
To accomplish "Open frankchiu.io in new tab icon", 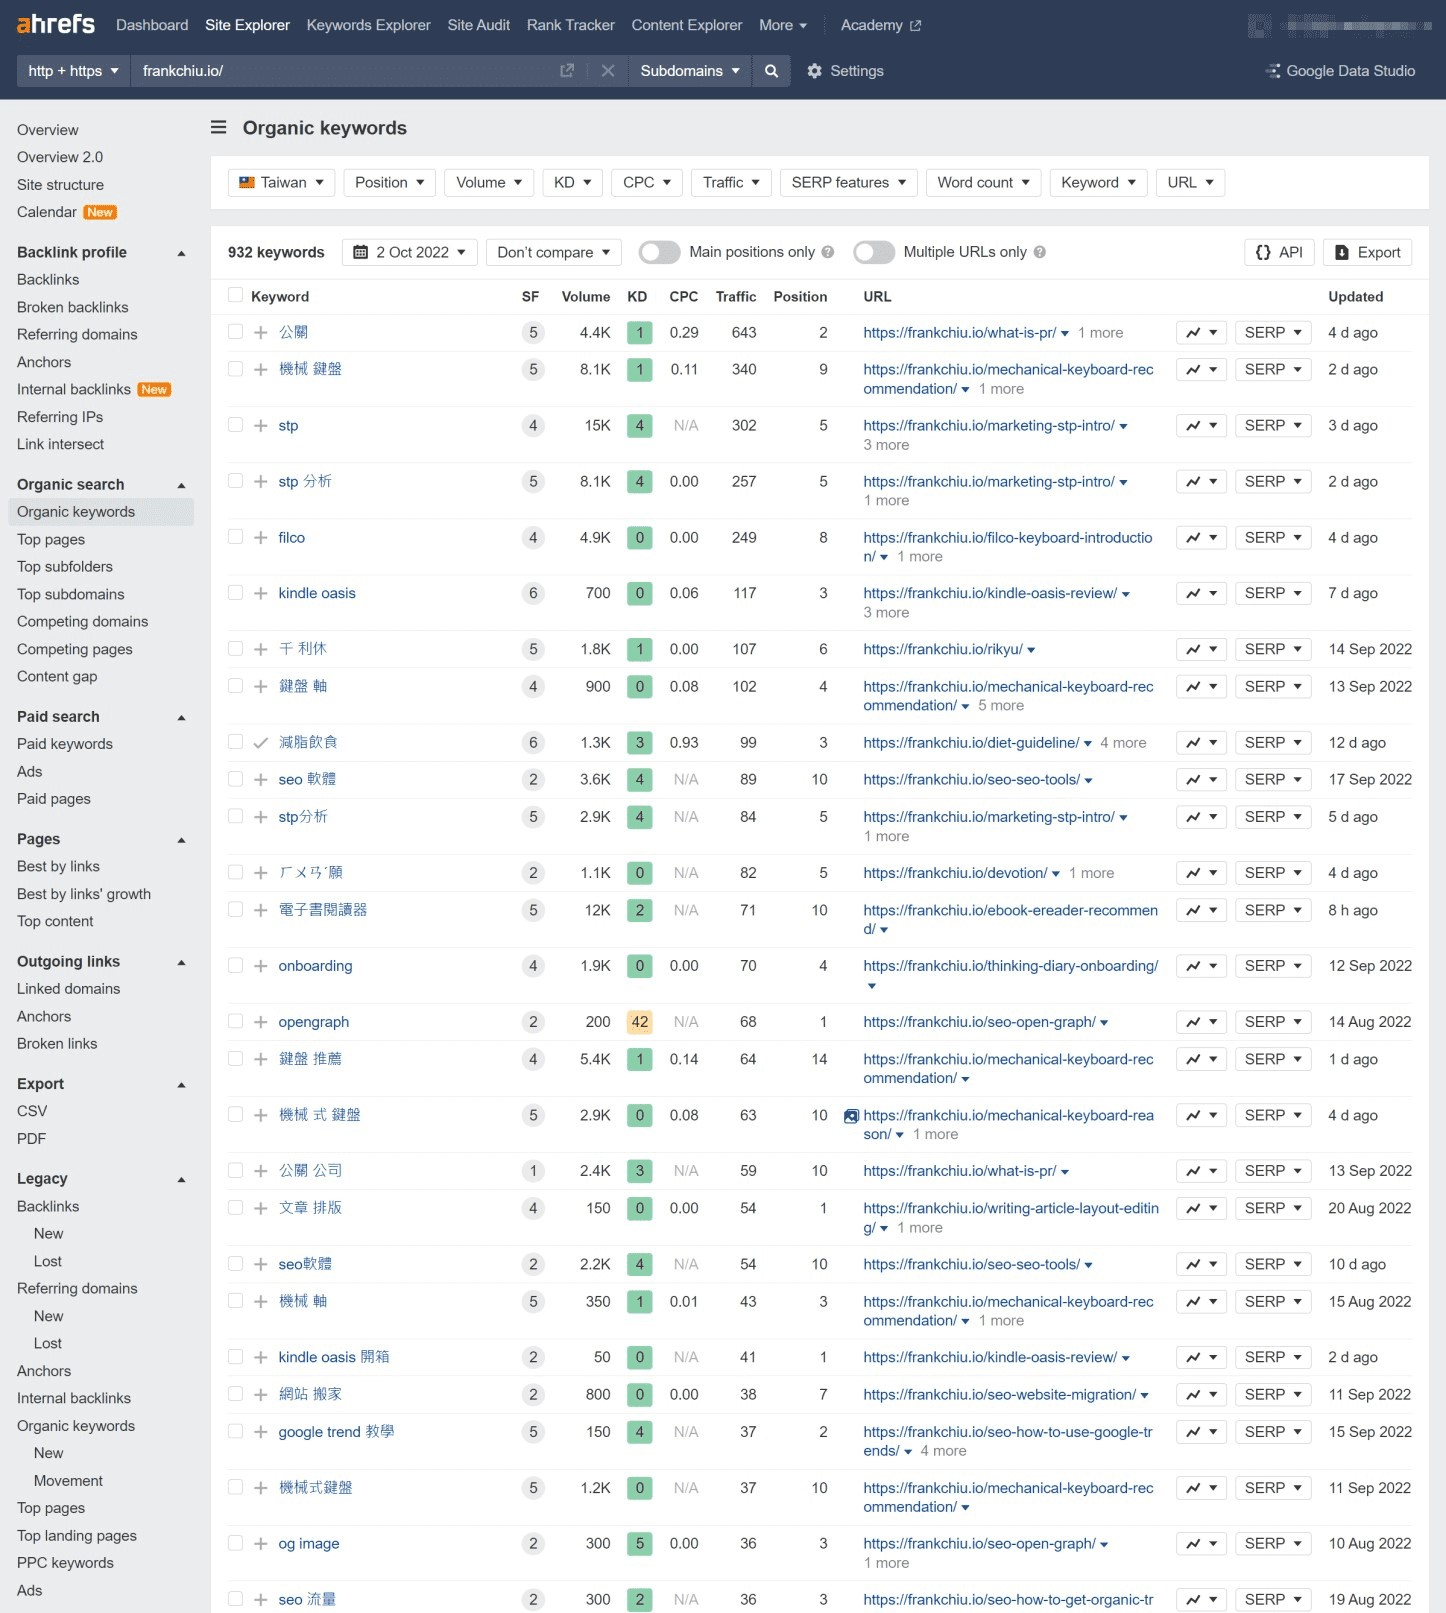I will tap(567, 71).
